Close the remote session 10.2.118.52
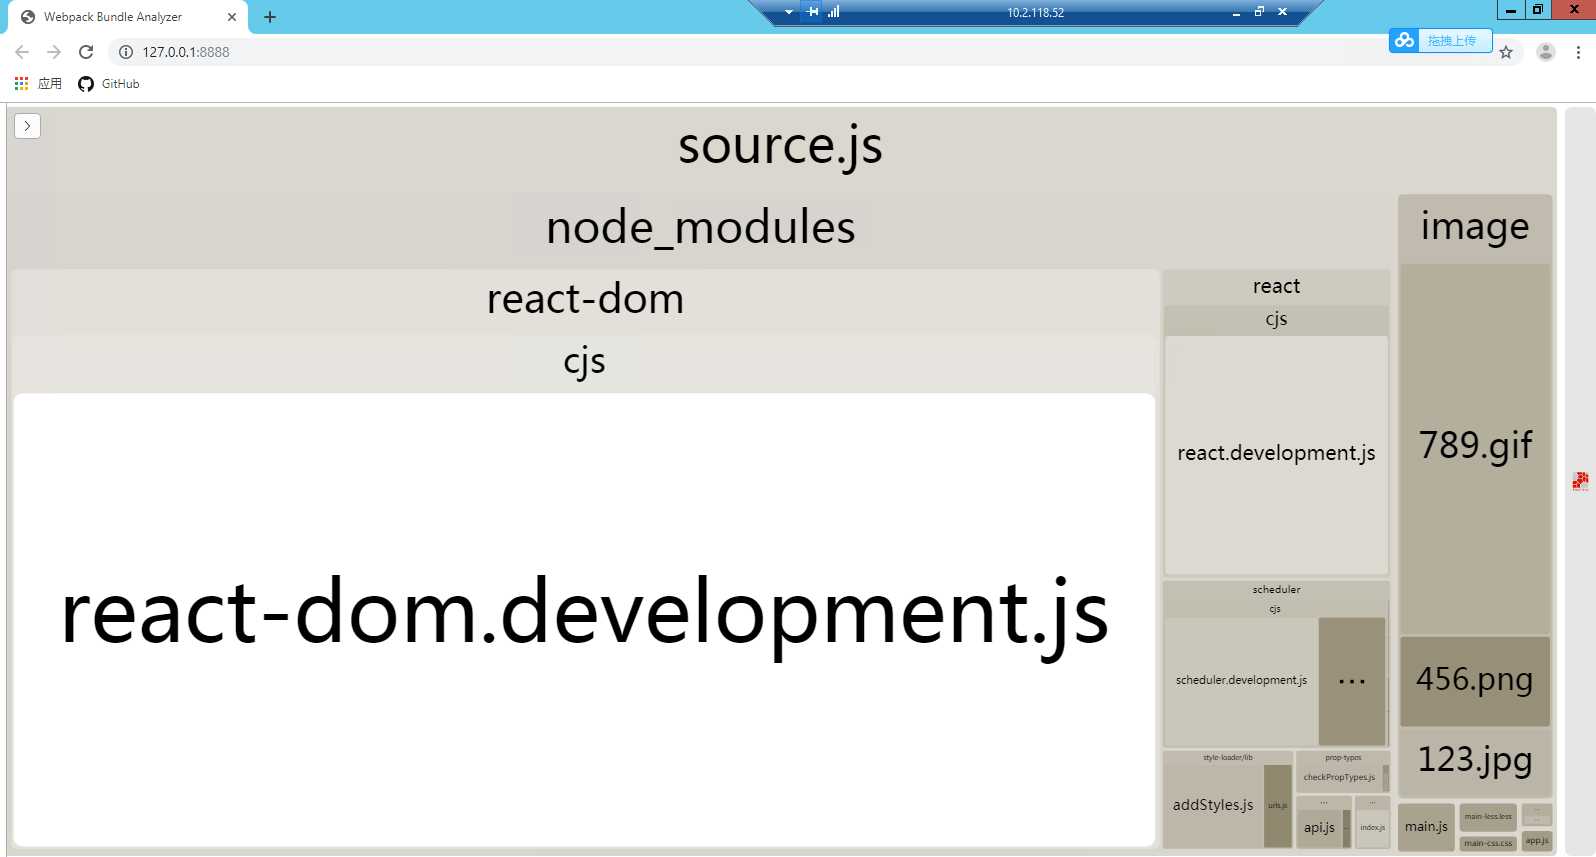Screen dimensions: 1596x857 (x=1282, y=12)
